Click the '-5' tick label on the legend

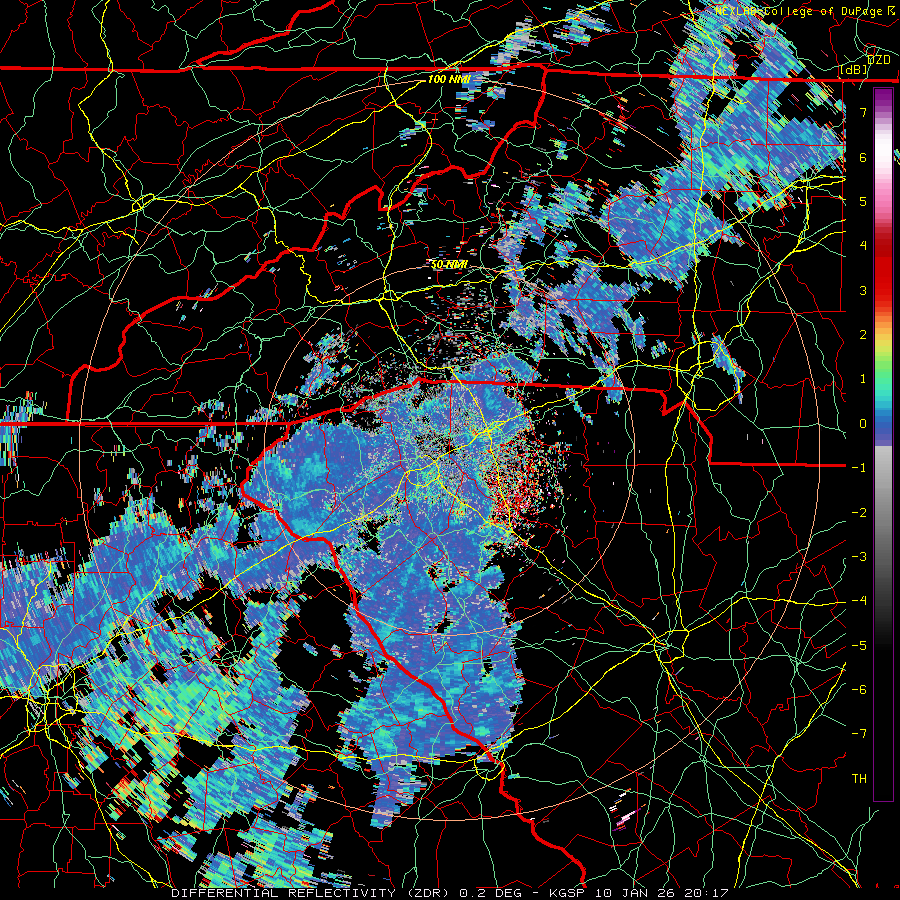859,646
